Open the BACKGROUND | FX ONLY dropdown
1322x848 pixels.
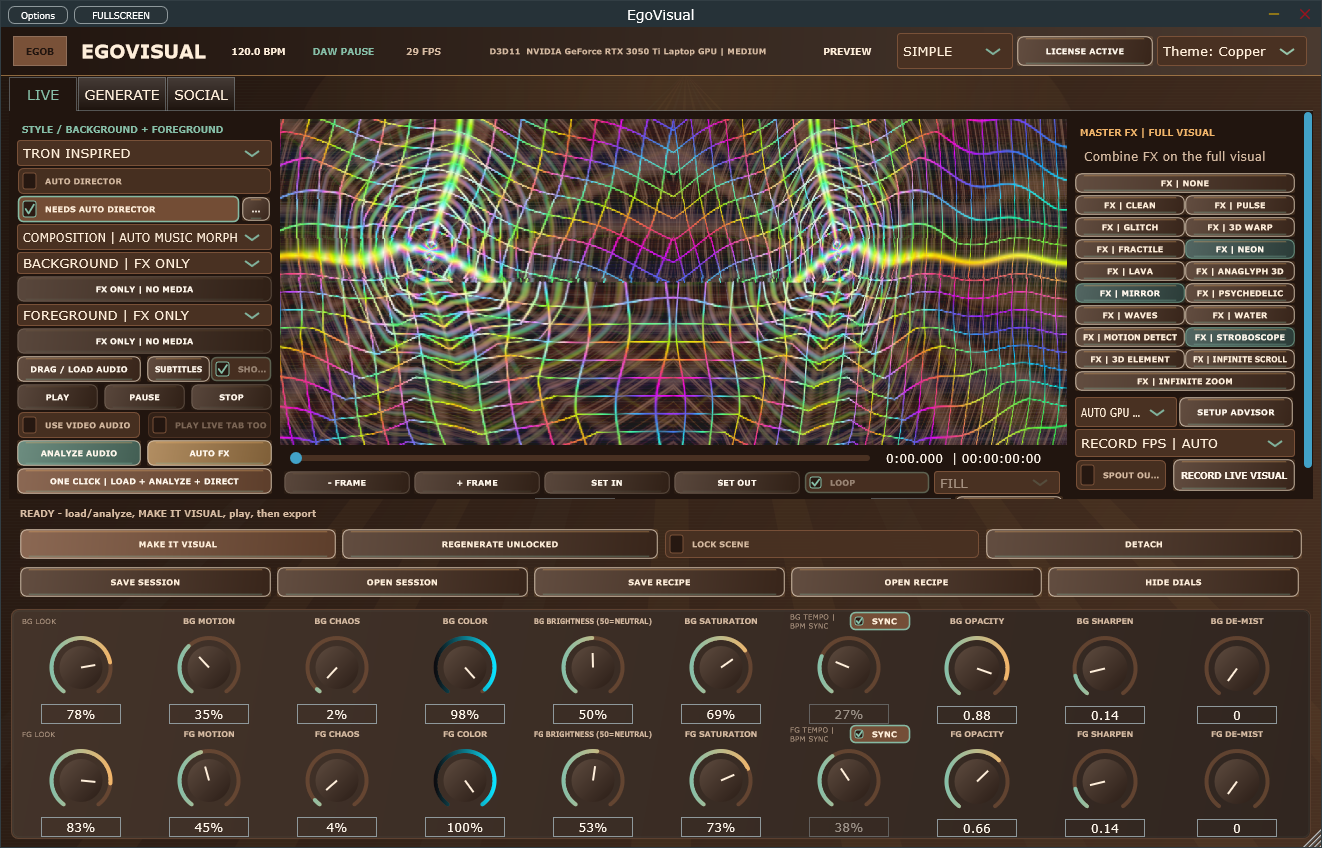(144, 263)
